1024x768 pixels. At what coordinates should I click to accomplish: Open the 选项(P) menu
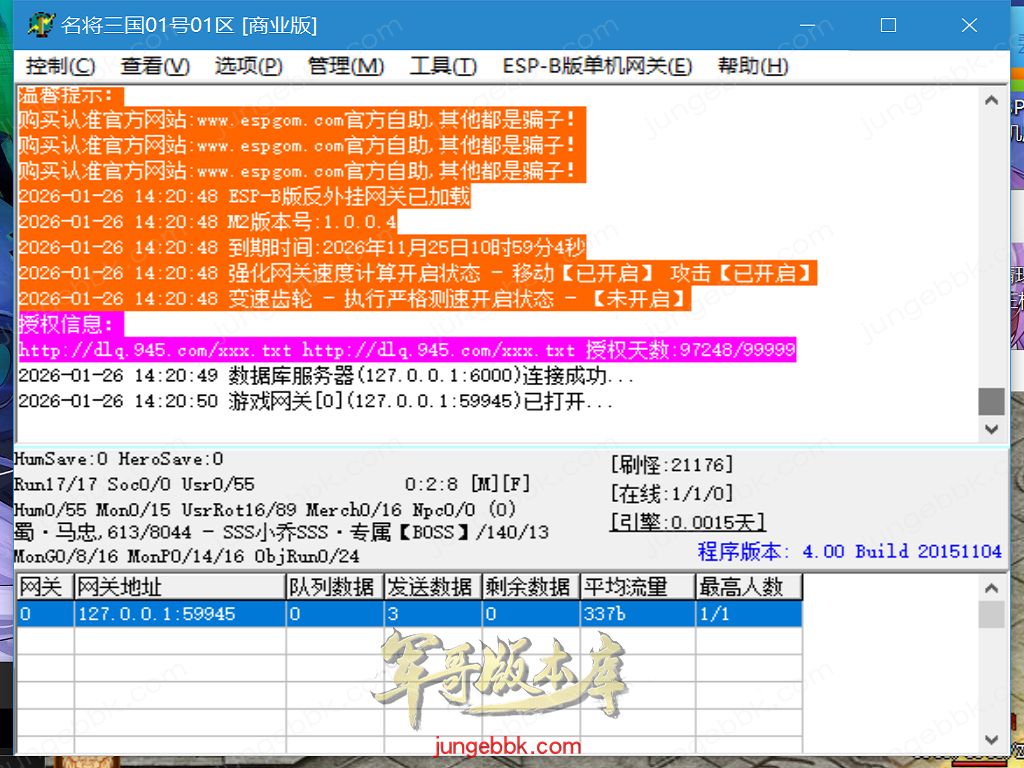click(x=248, y=66)
